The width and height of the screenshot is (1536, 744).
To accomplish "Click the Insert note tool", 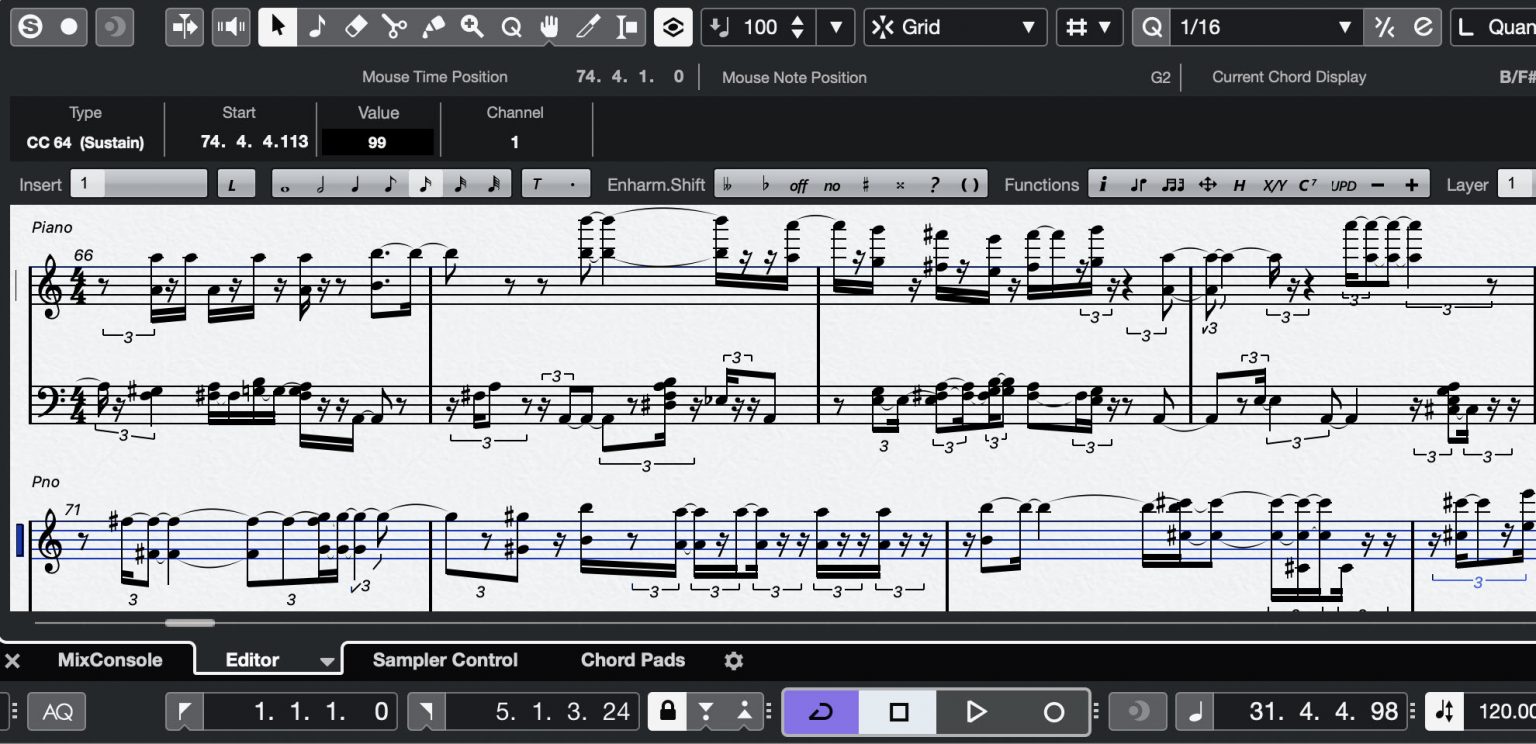I will click(x=317, y=27).
